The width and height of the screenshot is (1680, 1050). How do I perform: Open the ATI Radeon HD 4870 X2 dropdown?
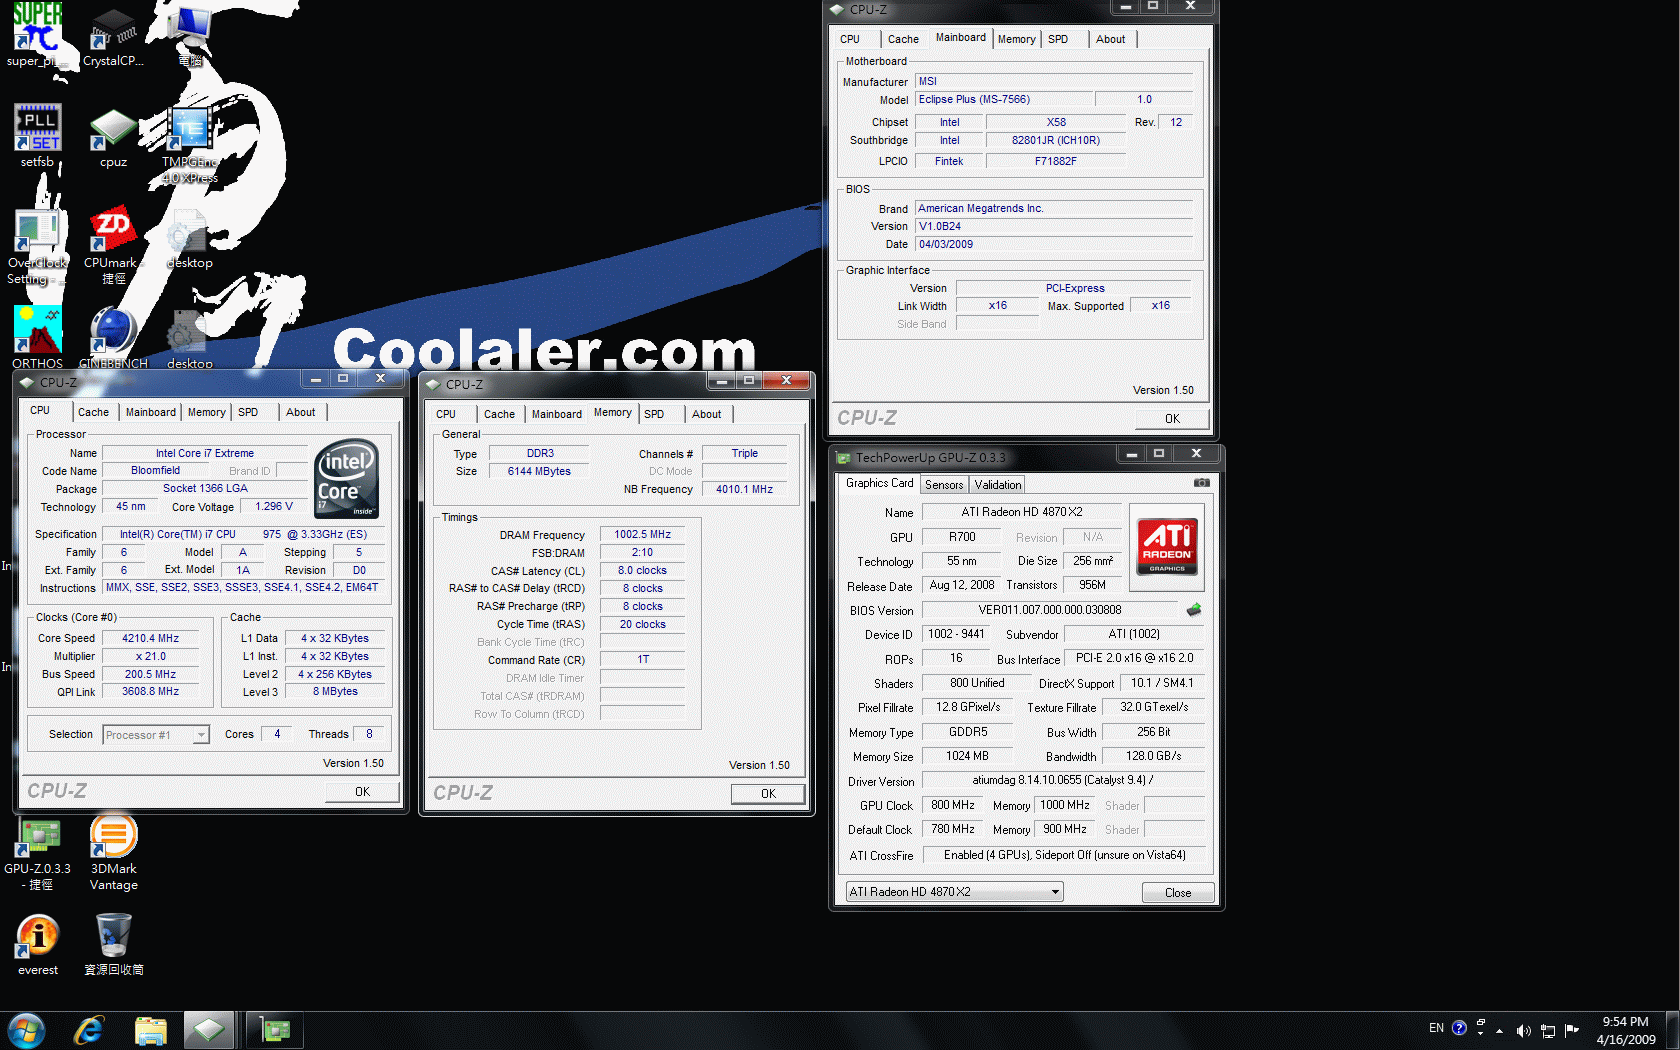tap(954, 892)
